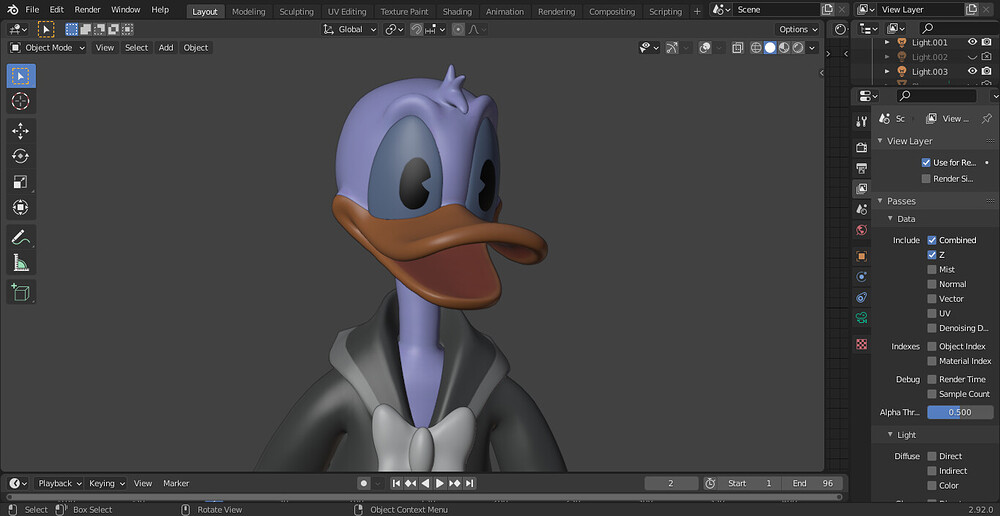The width and height of the screenshot is (1000, 516).
Task: Open the Object Data properties tab
Action: pyautogui.click(x=862, y=318)
